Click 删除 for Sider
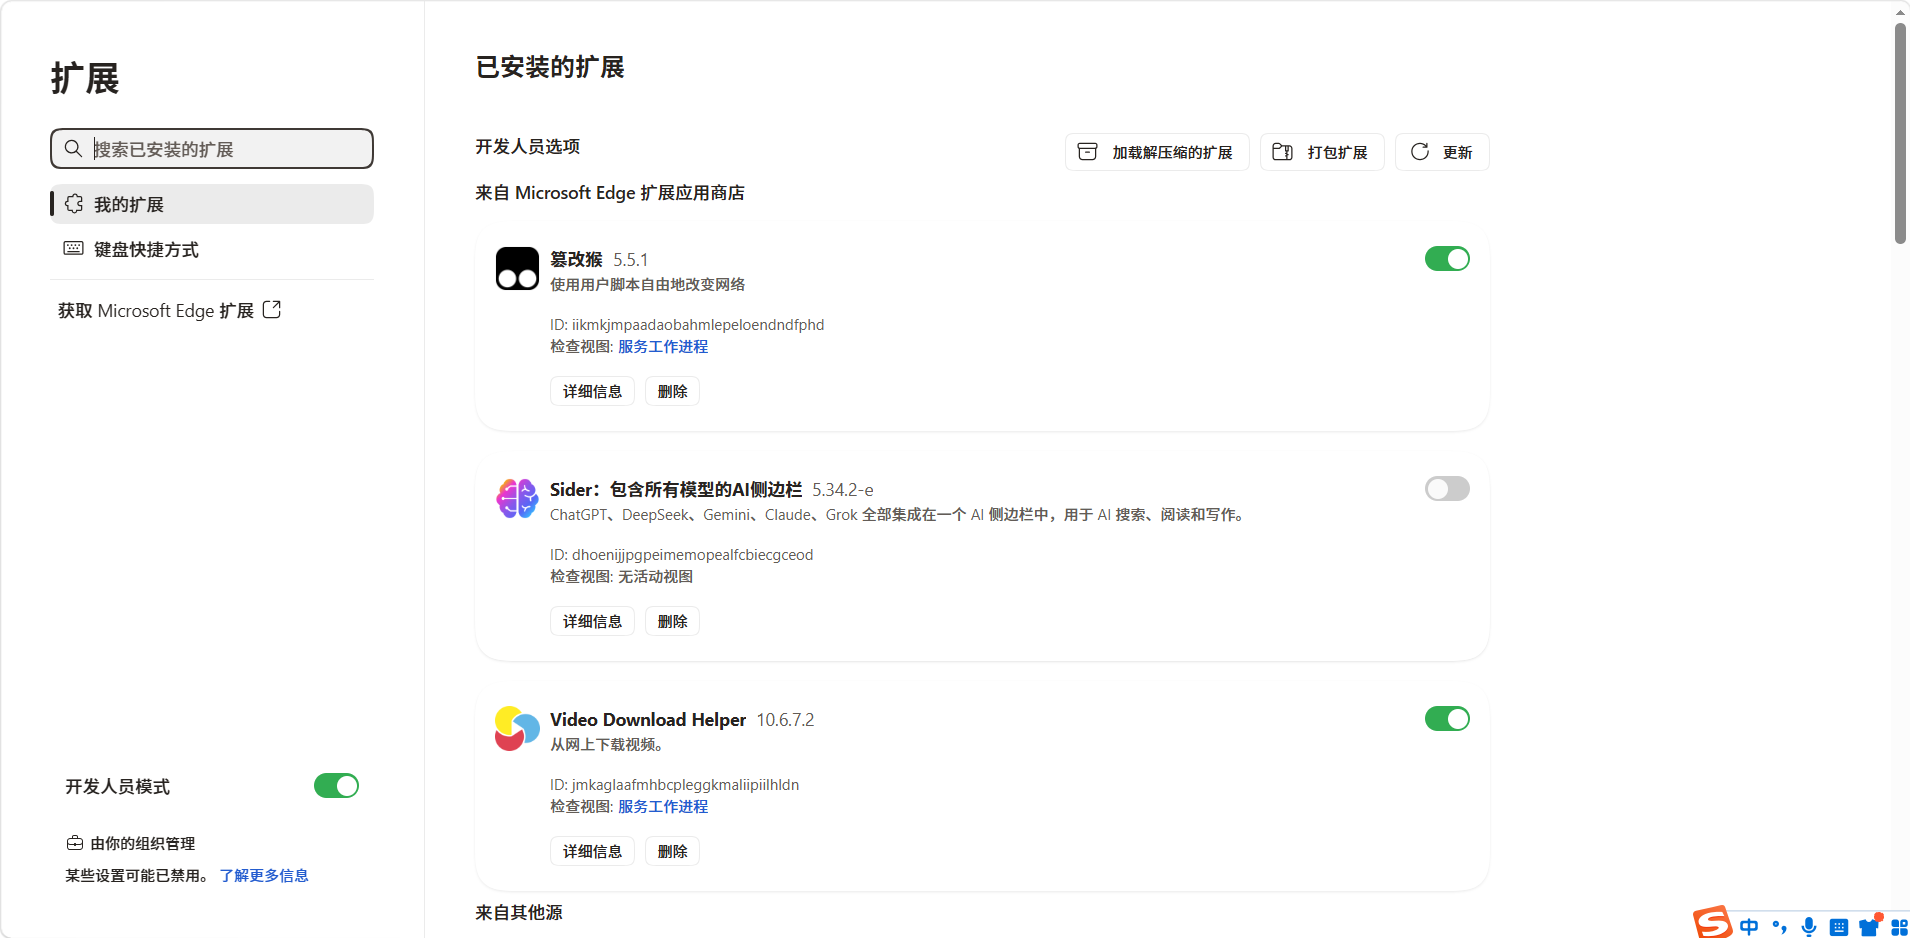Image resolution: width=1910 pixels, height=938 pixels. pyautogui.click(x=672, y=621)
